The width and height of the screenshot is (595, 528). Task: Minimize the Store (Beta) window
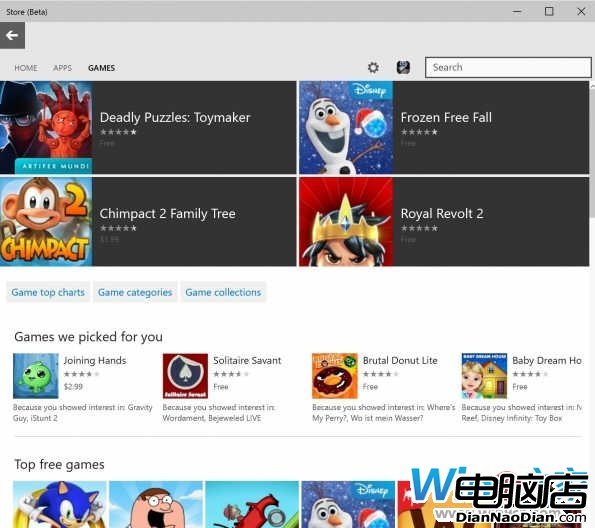[x=517, y=11]
